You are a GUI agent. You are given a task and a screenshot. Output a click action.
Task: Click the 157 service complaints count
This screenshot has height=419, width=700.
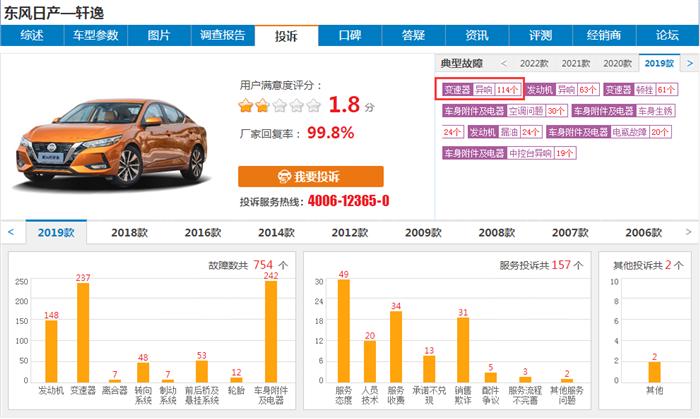tap(561, 265)
